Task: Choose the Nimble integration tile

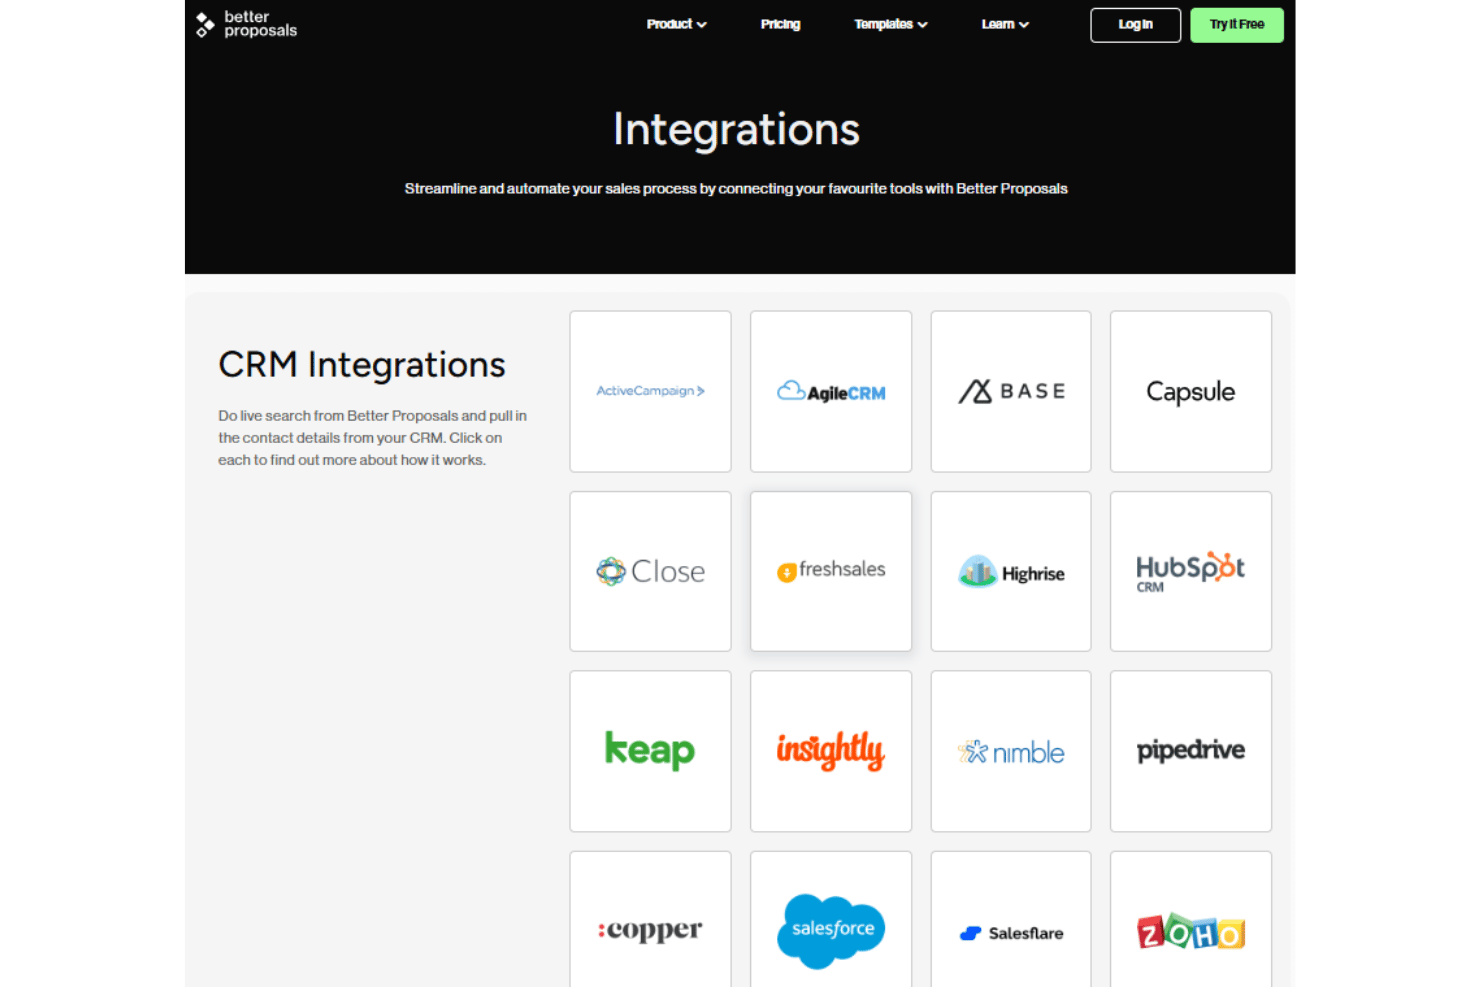Action: 1011,751
